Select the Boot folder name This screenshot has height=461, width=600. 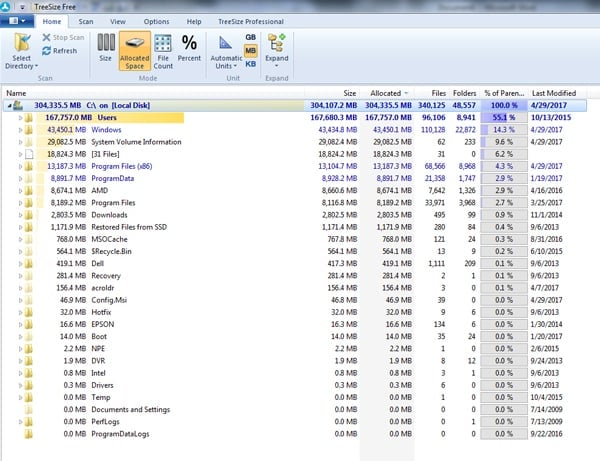point(99,337)
